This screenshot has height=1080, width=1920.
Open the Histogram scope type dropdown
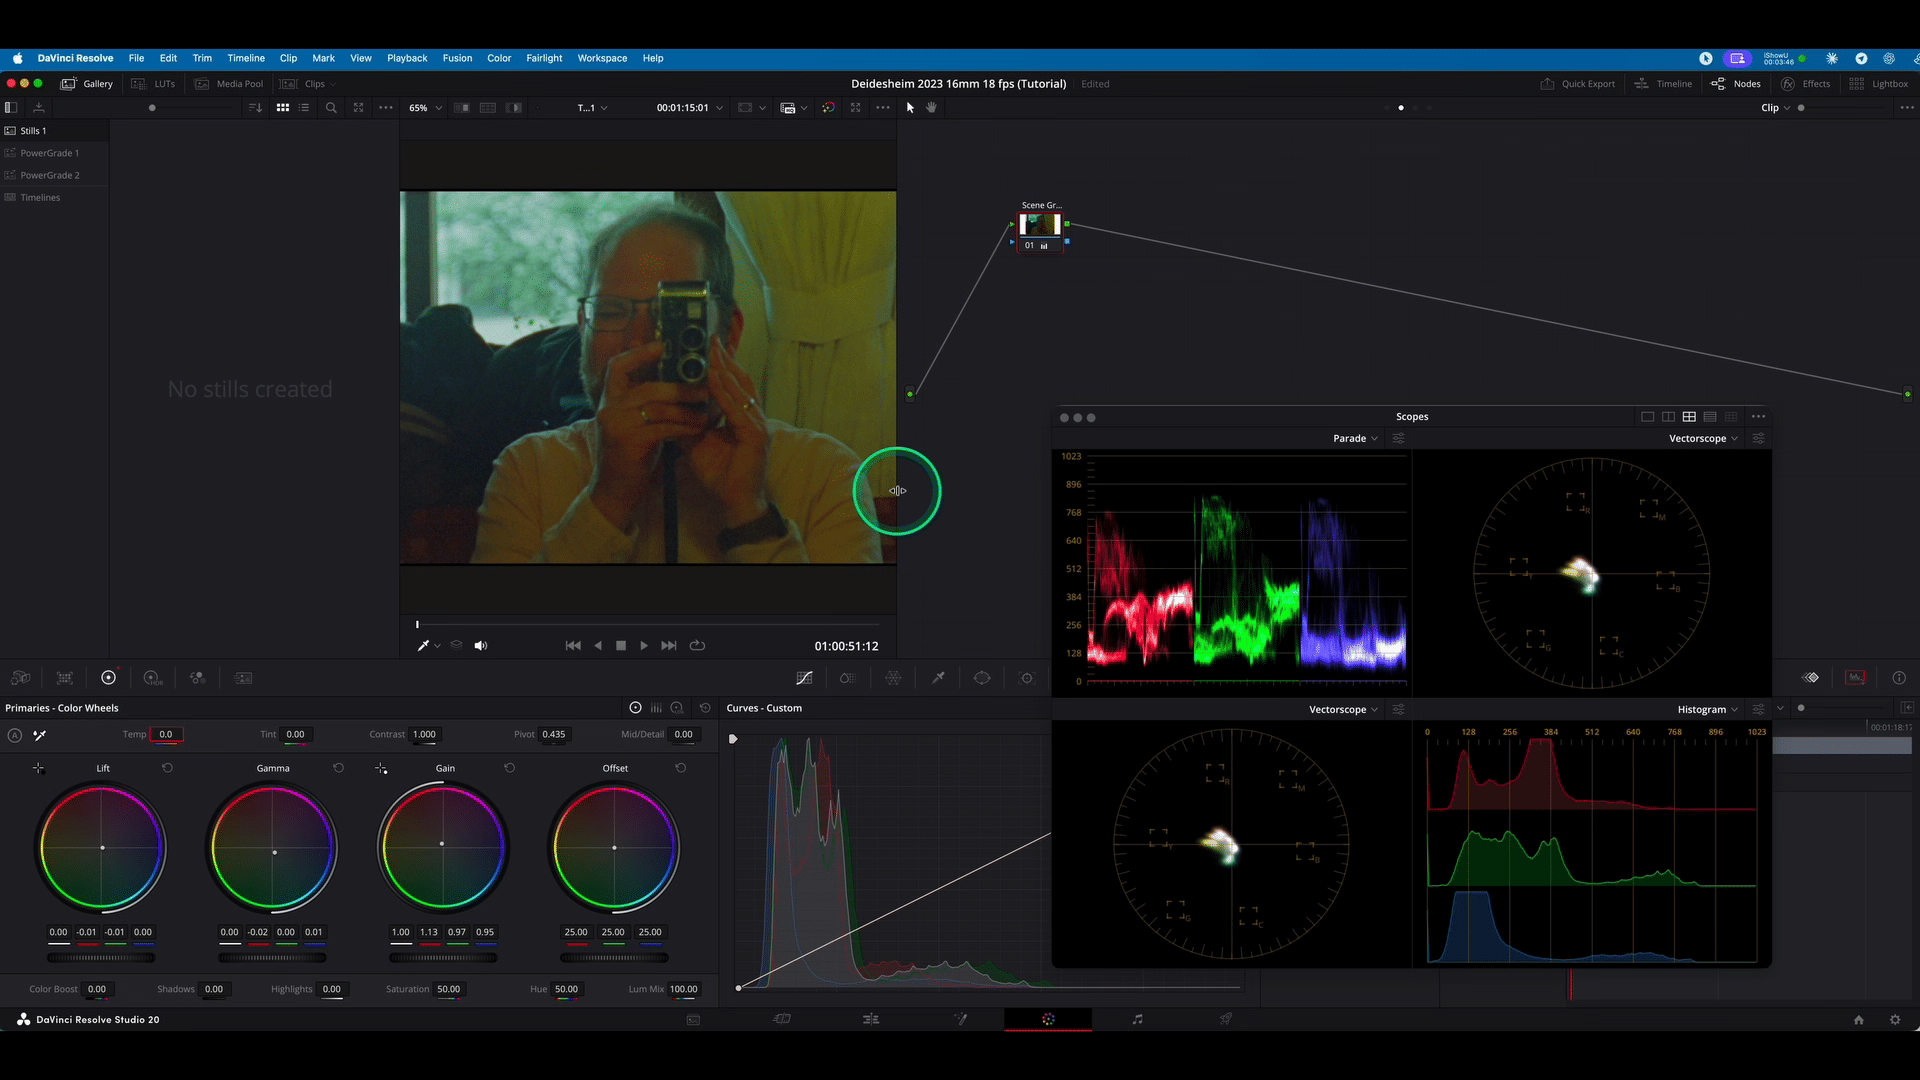pos(1707,710)
